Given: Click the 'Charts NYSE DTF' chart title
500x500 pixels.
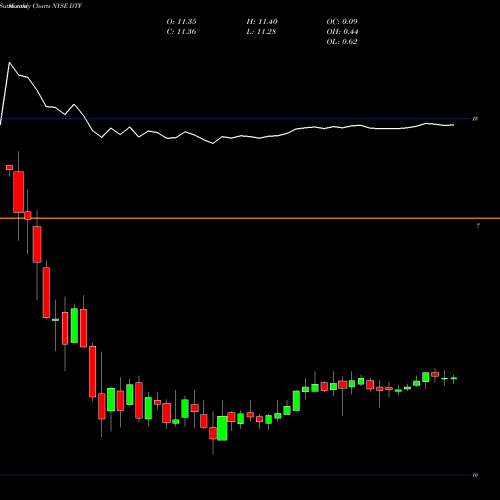Looking at the screenshot, I should point(57,6).
